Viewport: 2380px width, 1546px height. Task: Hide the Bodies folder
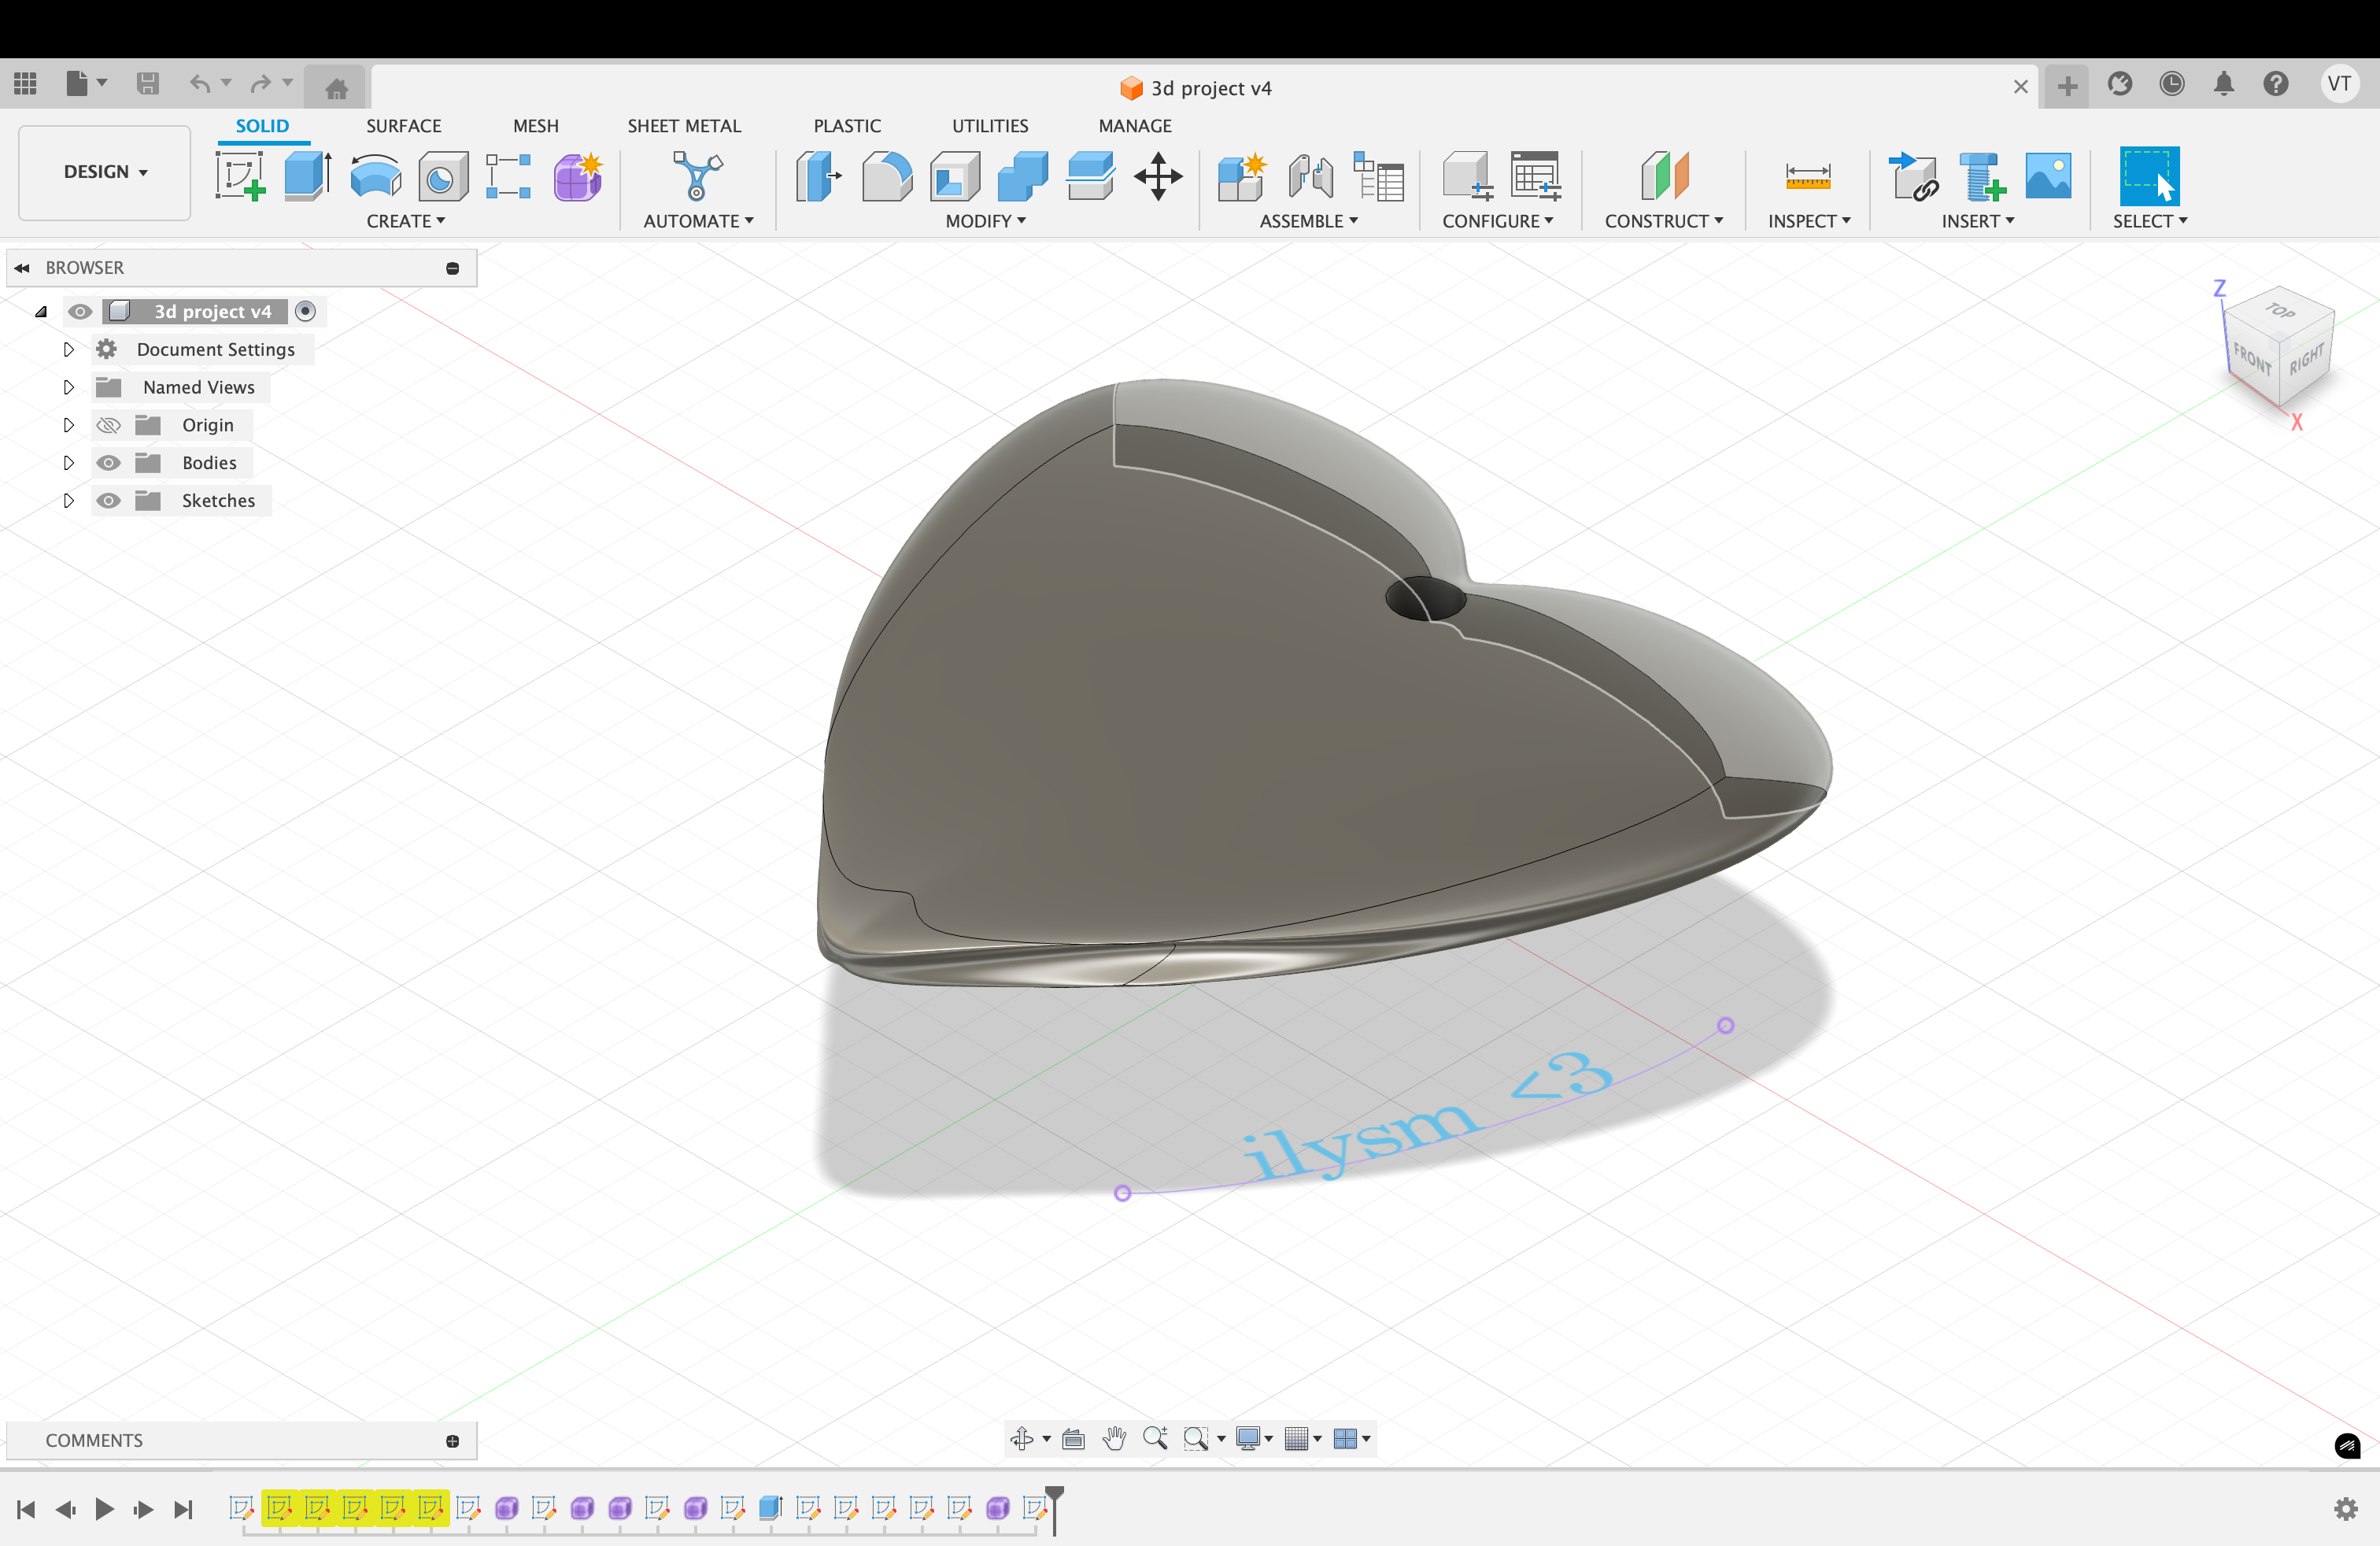pyautogui.click(x=108, y=463)
